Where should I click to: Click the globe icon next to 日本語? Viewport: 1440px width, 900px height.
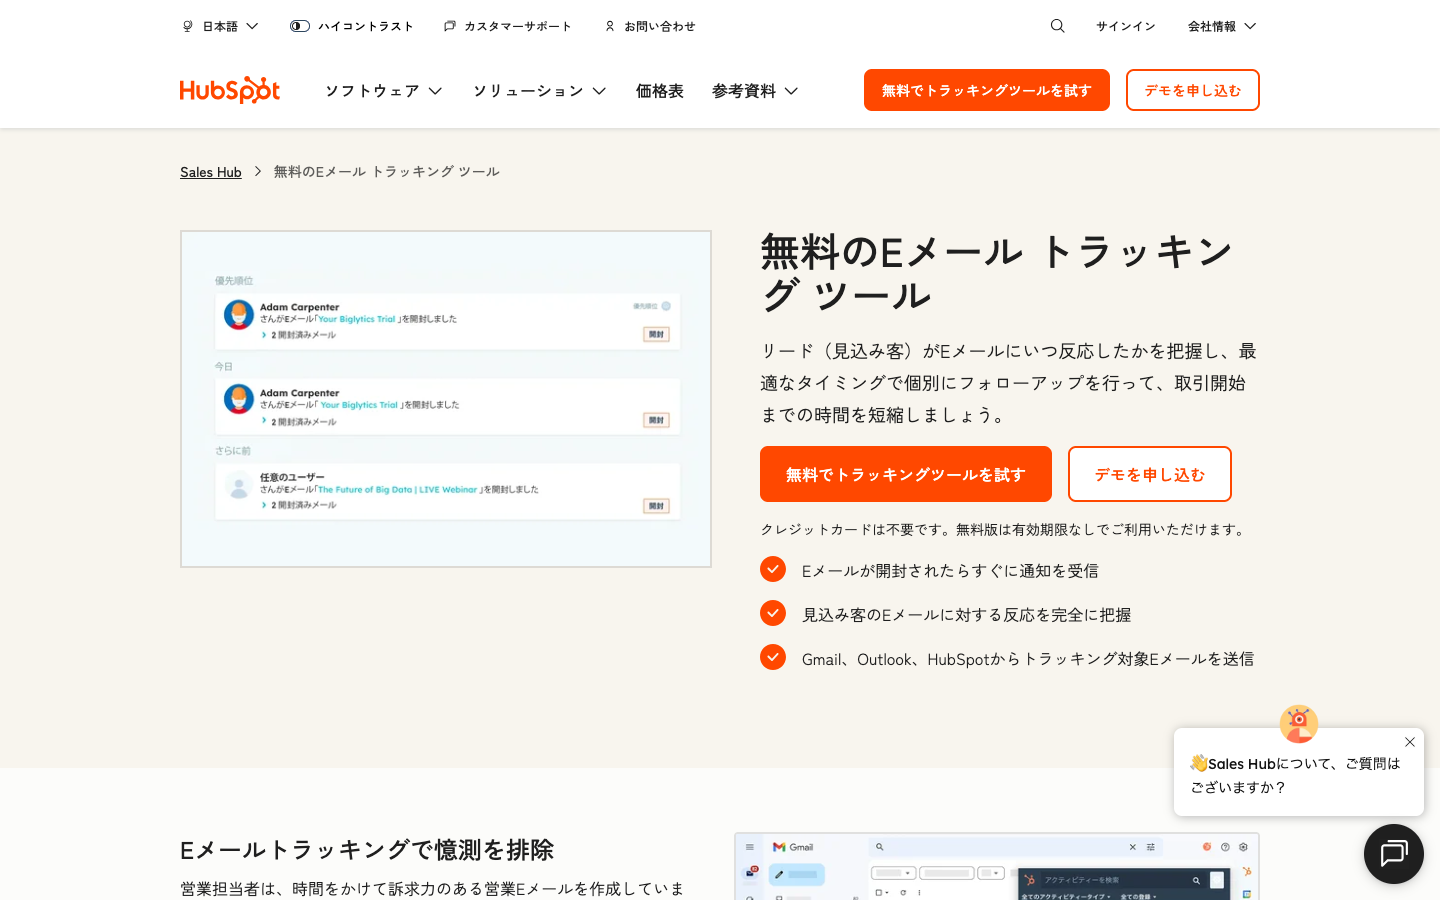click(187, 25)
